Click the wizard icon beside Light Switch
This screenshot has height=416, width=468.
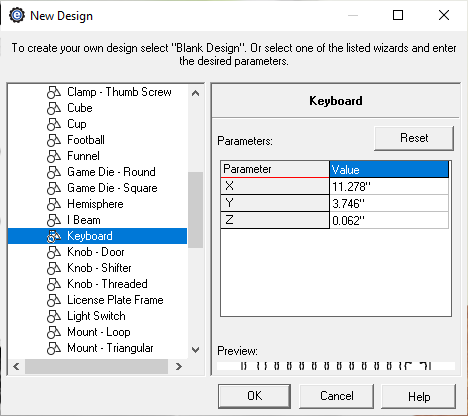click(54, 316)
